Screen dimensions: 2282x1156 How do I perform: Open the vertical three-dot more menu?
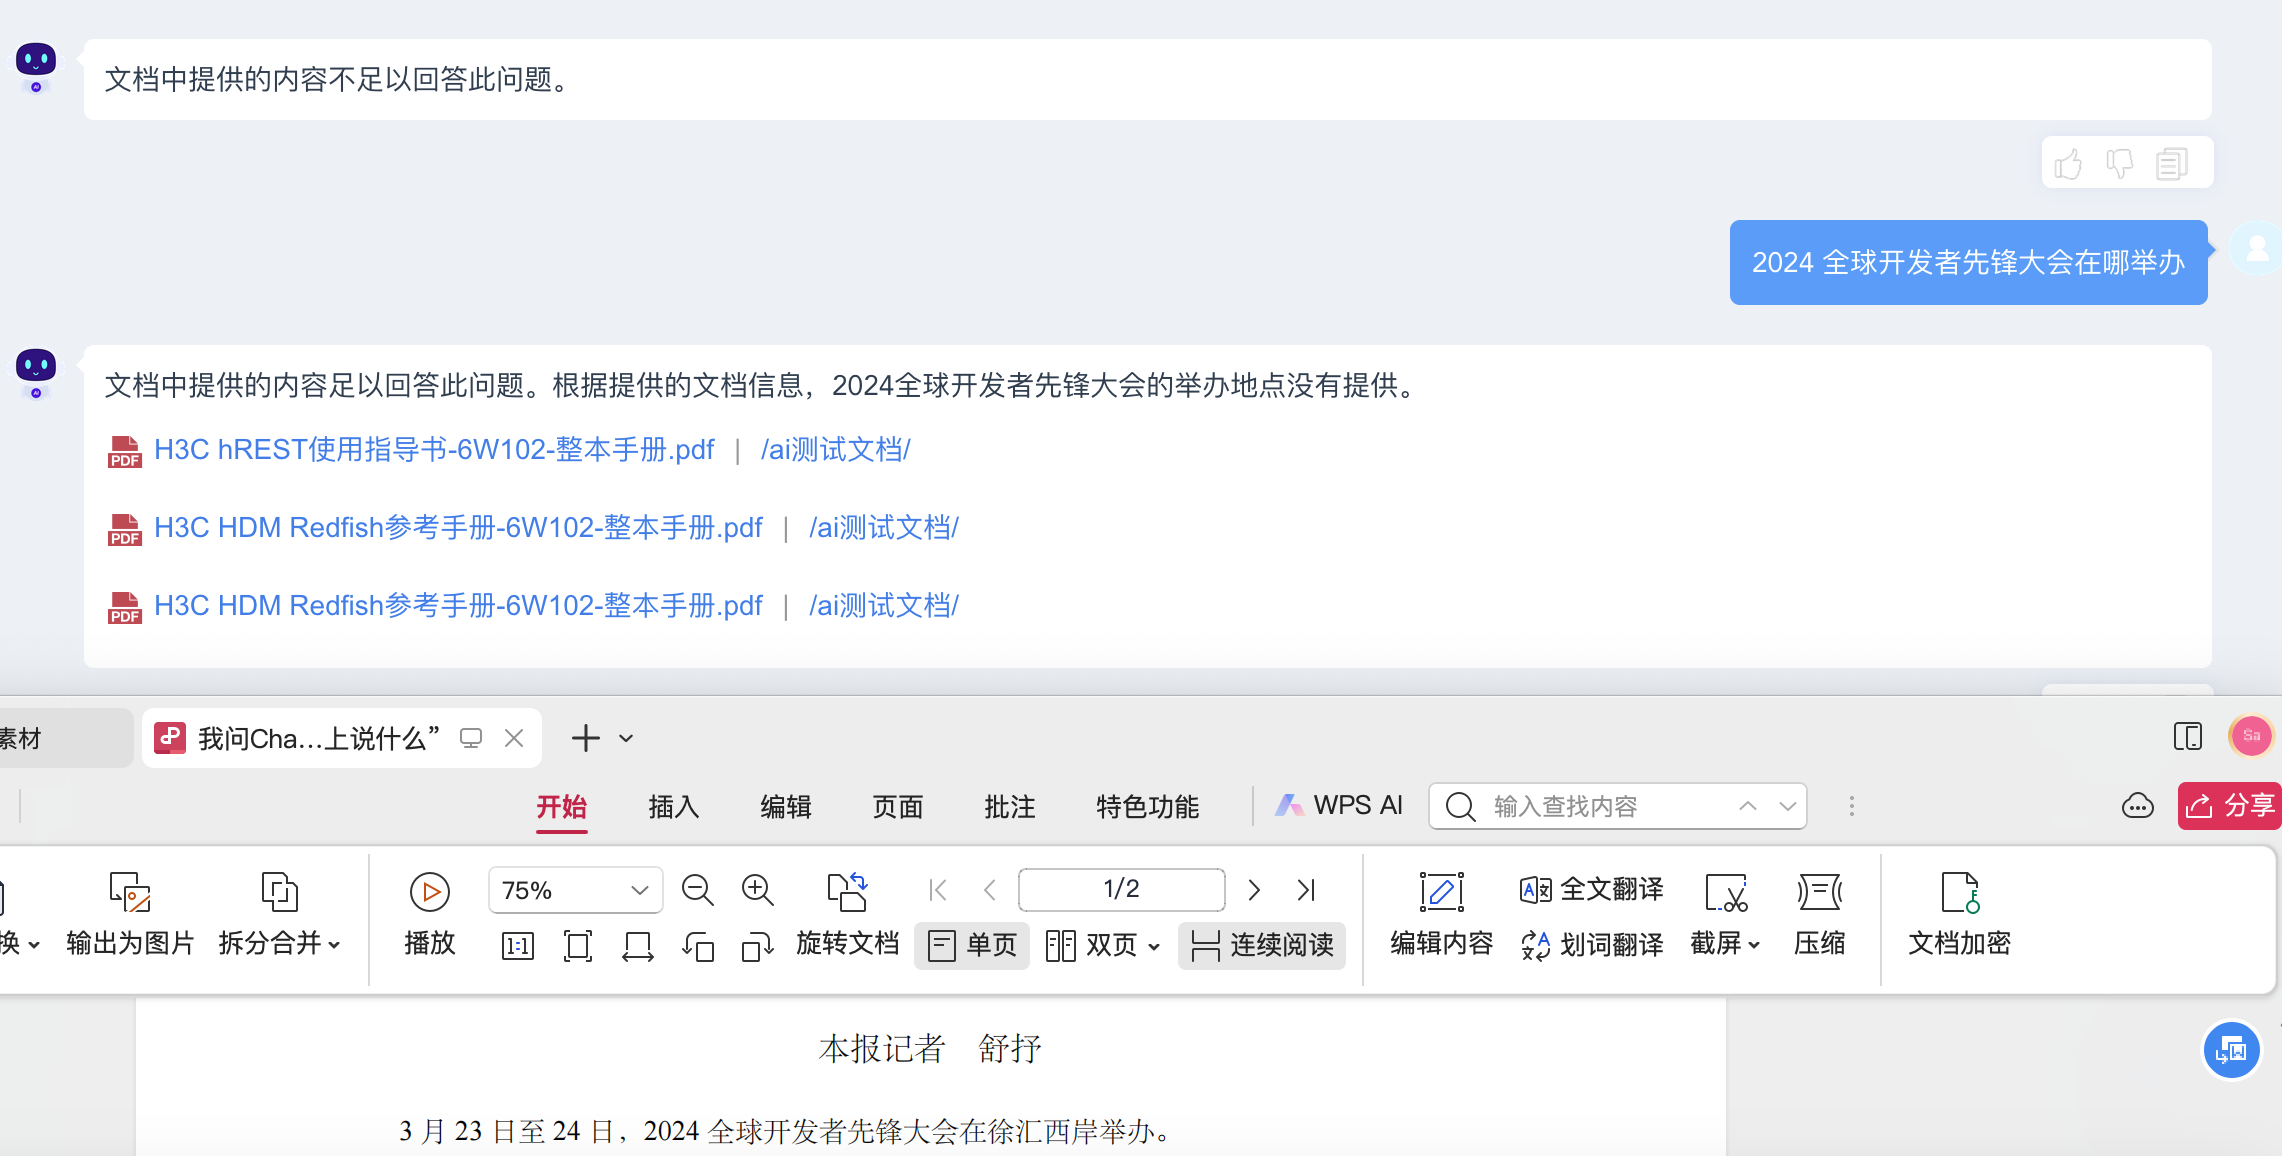tap(1852, 806)
